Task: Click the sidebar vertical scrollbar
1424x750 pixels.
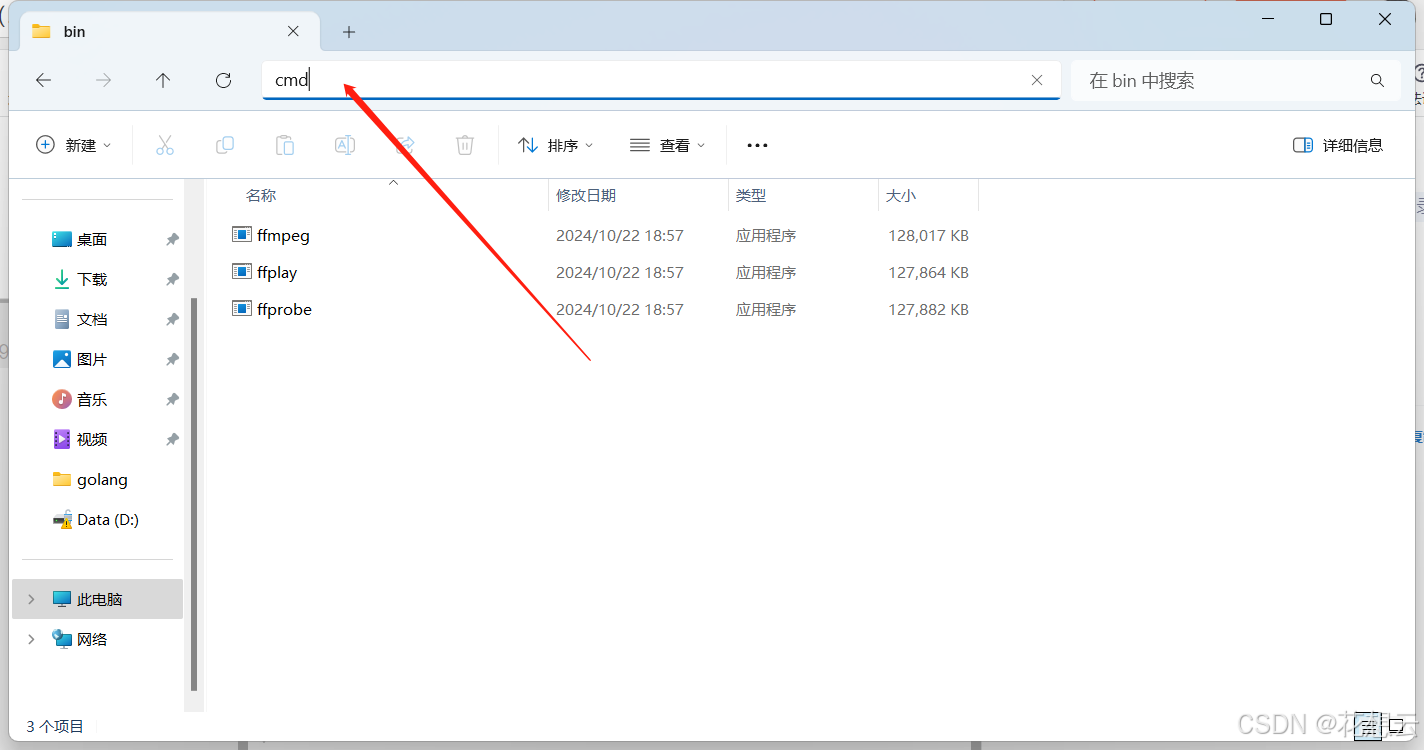Action: click(x=194, y=494)
